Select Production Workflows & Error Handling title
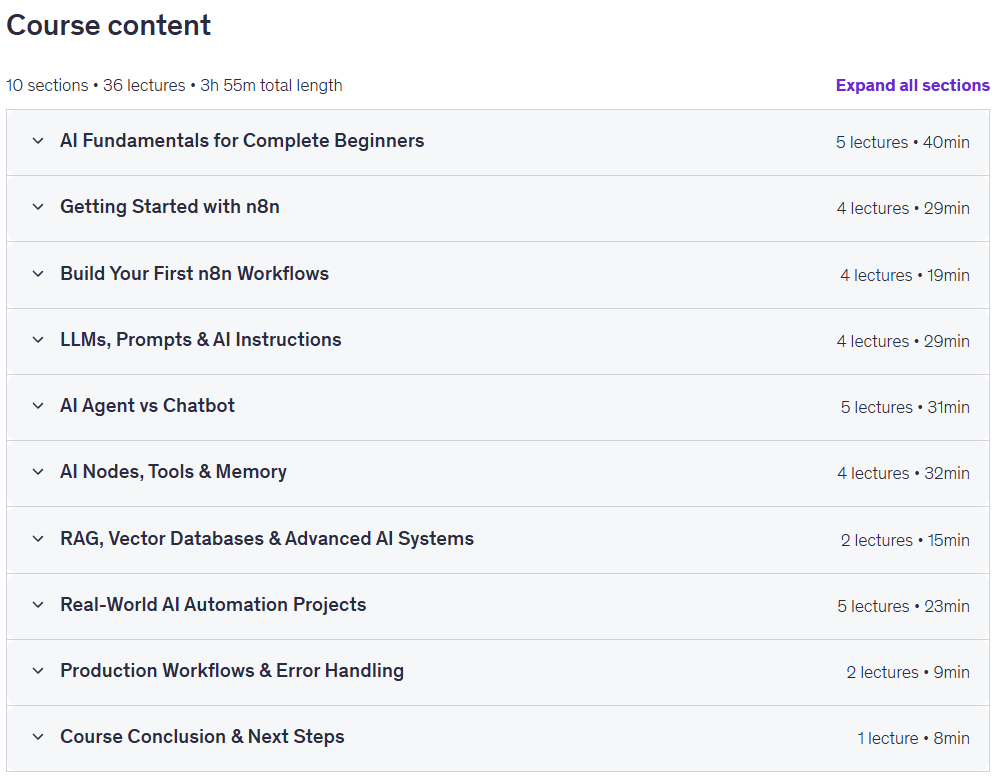 pyautogui.click(x=232, y=670)
